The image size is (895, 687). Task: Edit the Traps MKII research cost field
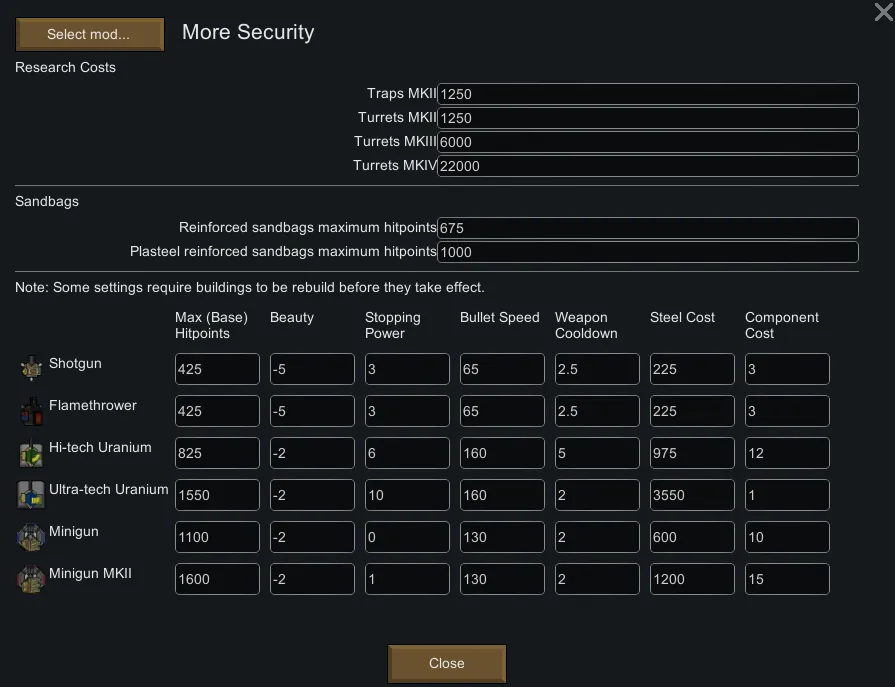(x=647, y=94)
